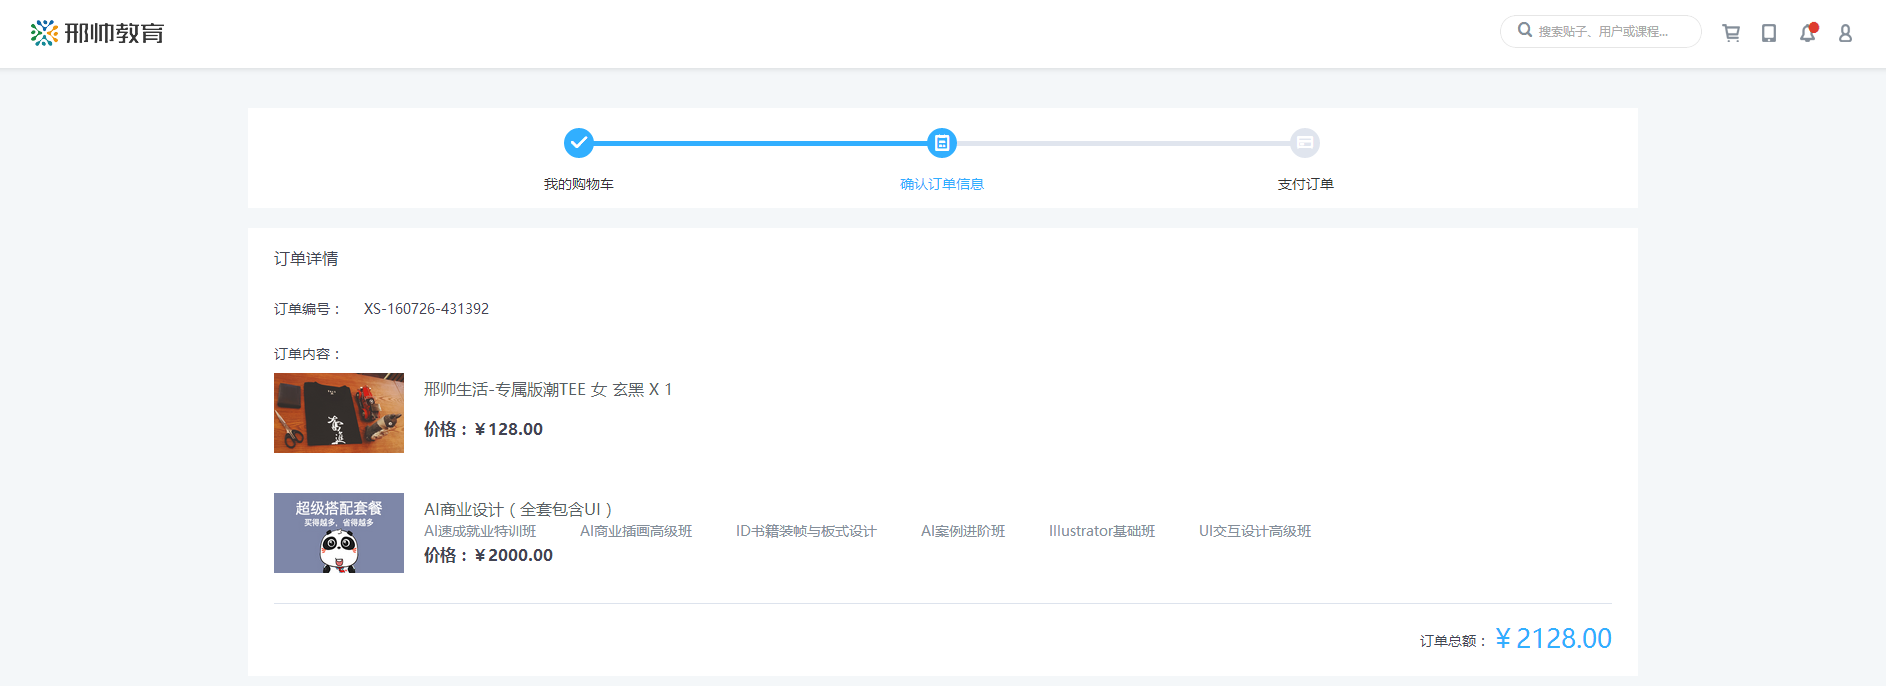Click the completed checkmark step icon
Image resolution: width=1886 pixels, height=686 pixels.
pyautogui.click(x=578, y=143)
